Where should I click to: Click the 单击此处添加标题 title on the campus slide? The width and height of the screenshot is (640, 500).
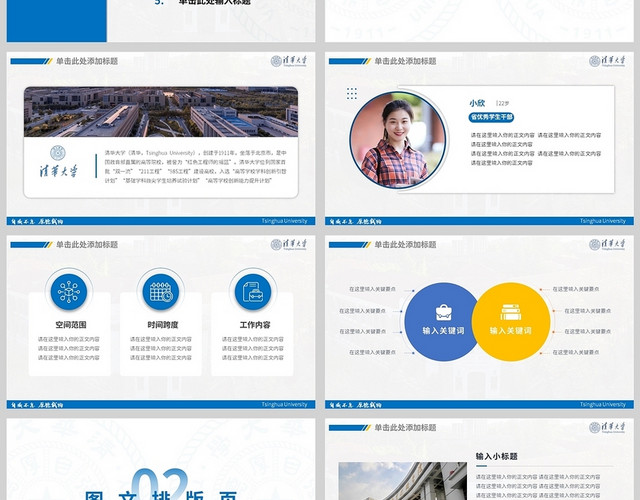(x=87, y=61)
